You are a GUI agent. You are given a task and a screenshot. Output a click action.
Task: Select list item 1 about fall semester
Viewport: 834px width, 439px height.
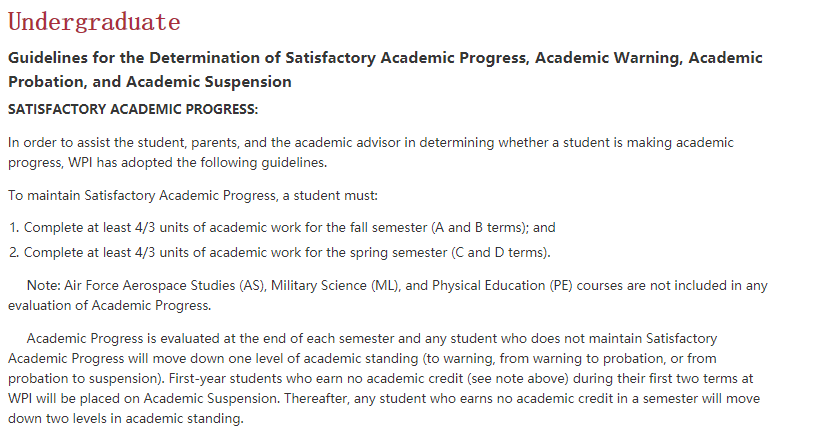point(280,228)
